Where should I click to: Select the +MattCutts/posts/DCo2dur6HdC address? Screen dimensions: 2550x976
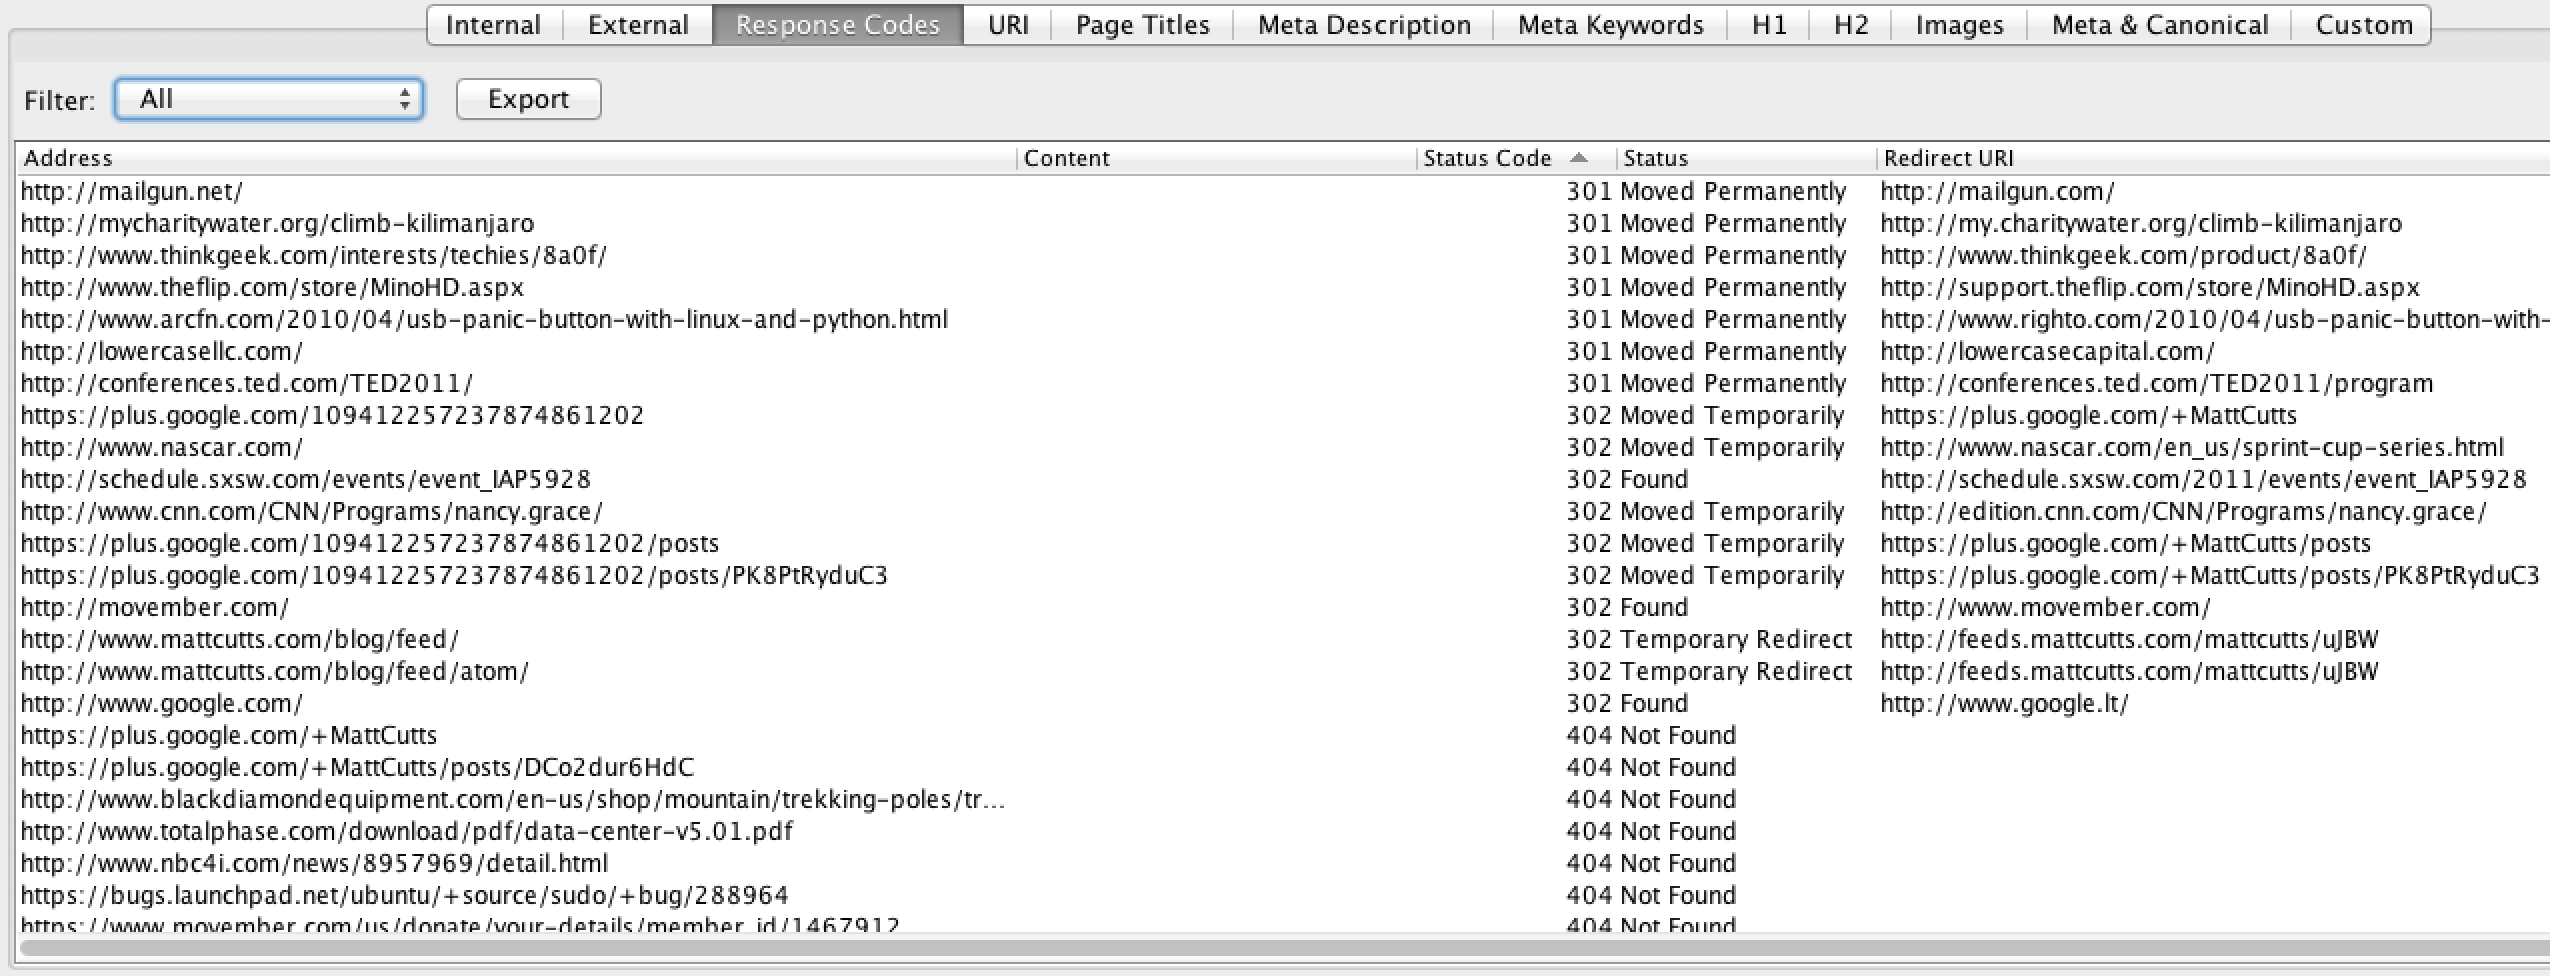point(357,767)
